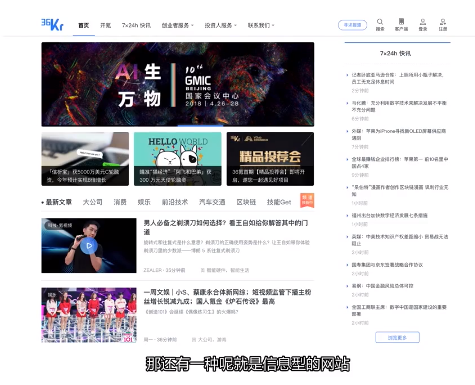Go to 7×24h 快讯 in the nav bar

(136, 25)
